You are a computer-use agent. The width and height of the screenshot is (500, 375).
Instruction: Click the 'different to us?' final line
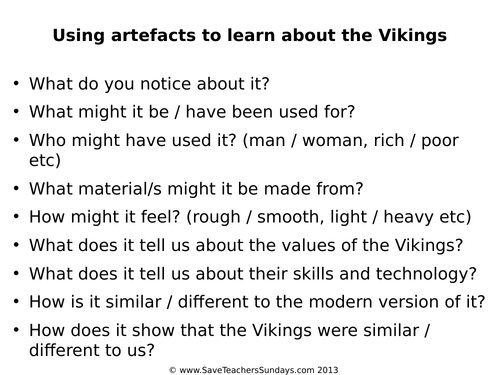tap(92, 350)
